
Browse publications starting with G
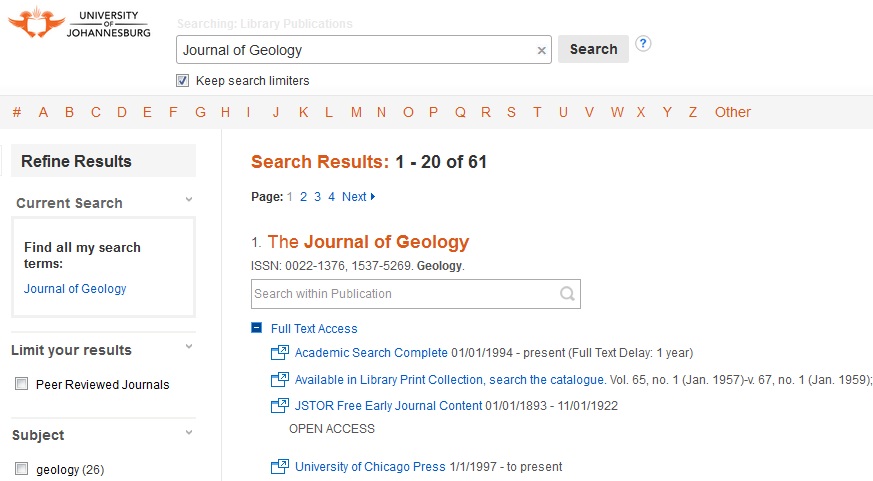pyautogui.click(x=200, y=112)
